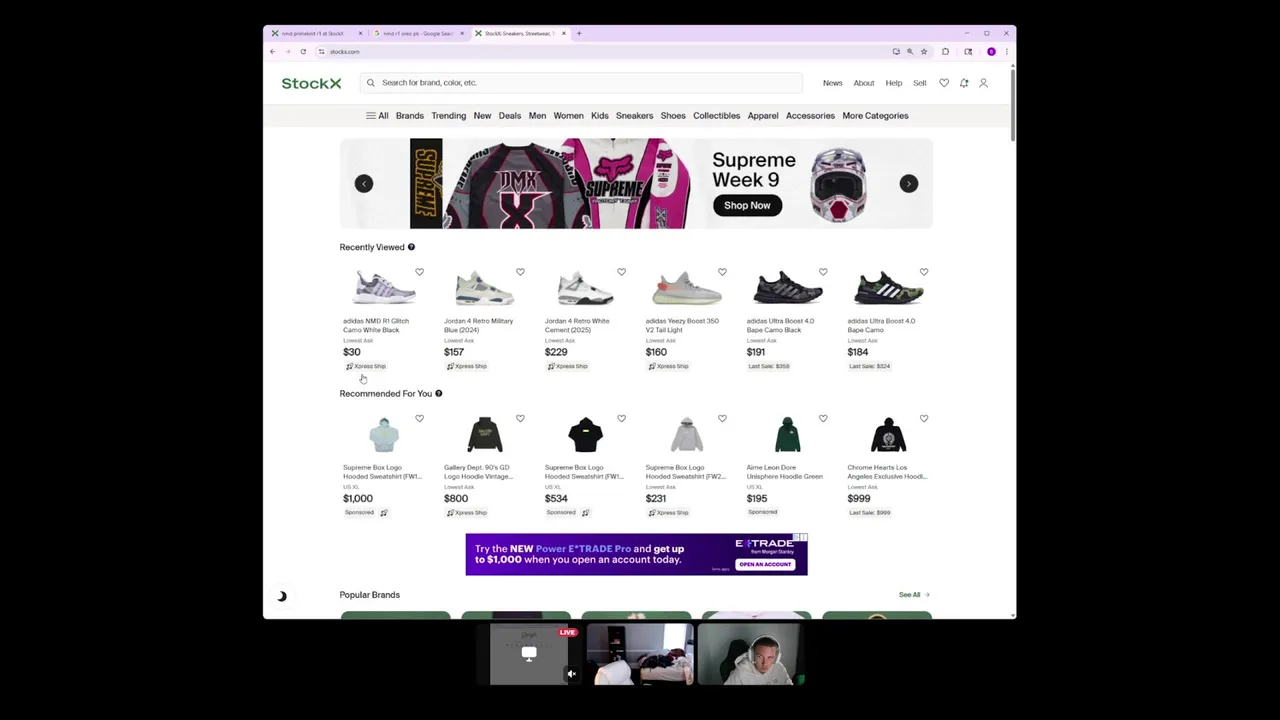Toggle dark mode moon icon
Viewport: 1280px width, 720px height.
tap(282, 596)
